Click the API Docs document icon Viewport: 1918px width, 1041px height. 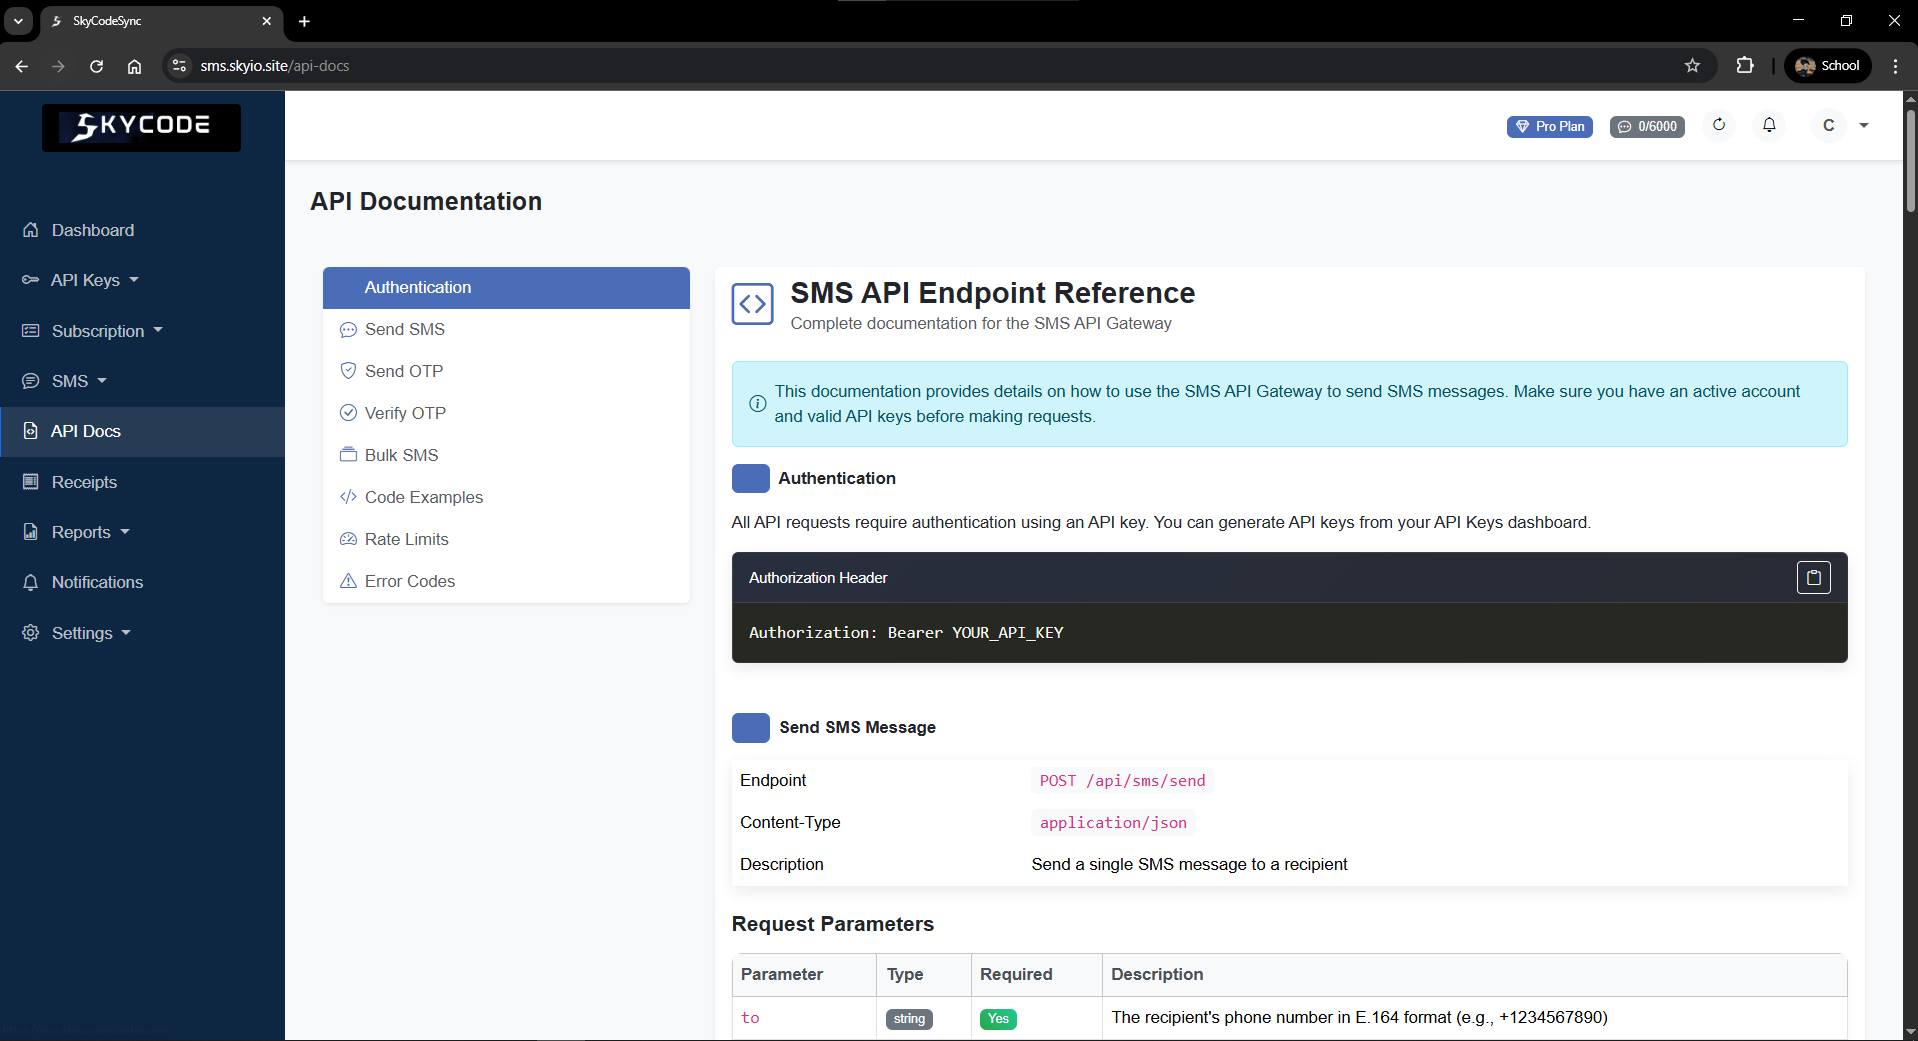pyautogui.click(x=31, y=431)
